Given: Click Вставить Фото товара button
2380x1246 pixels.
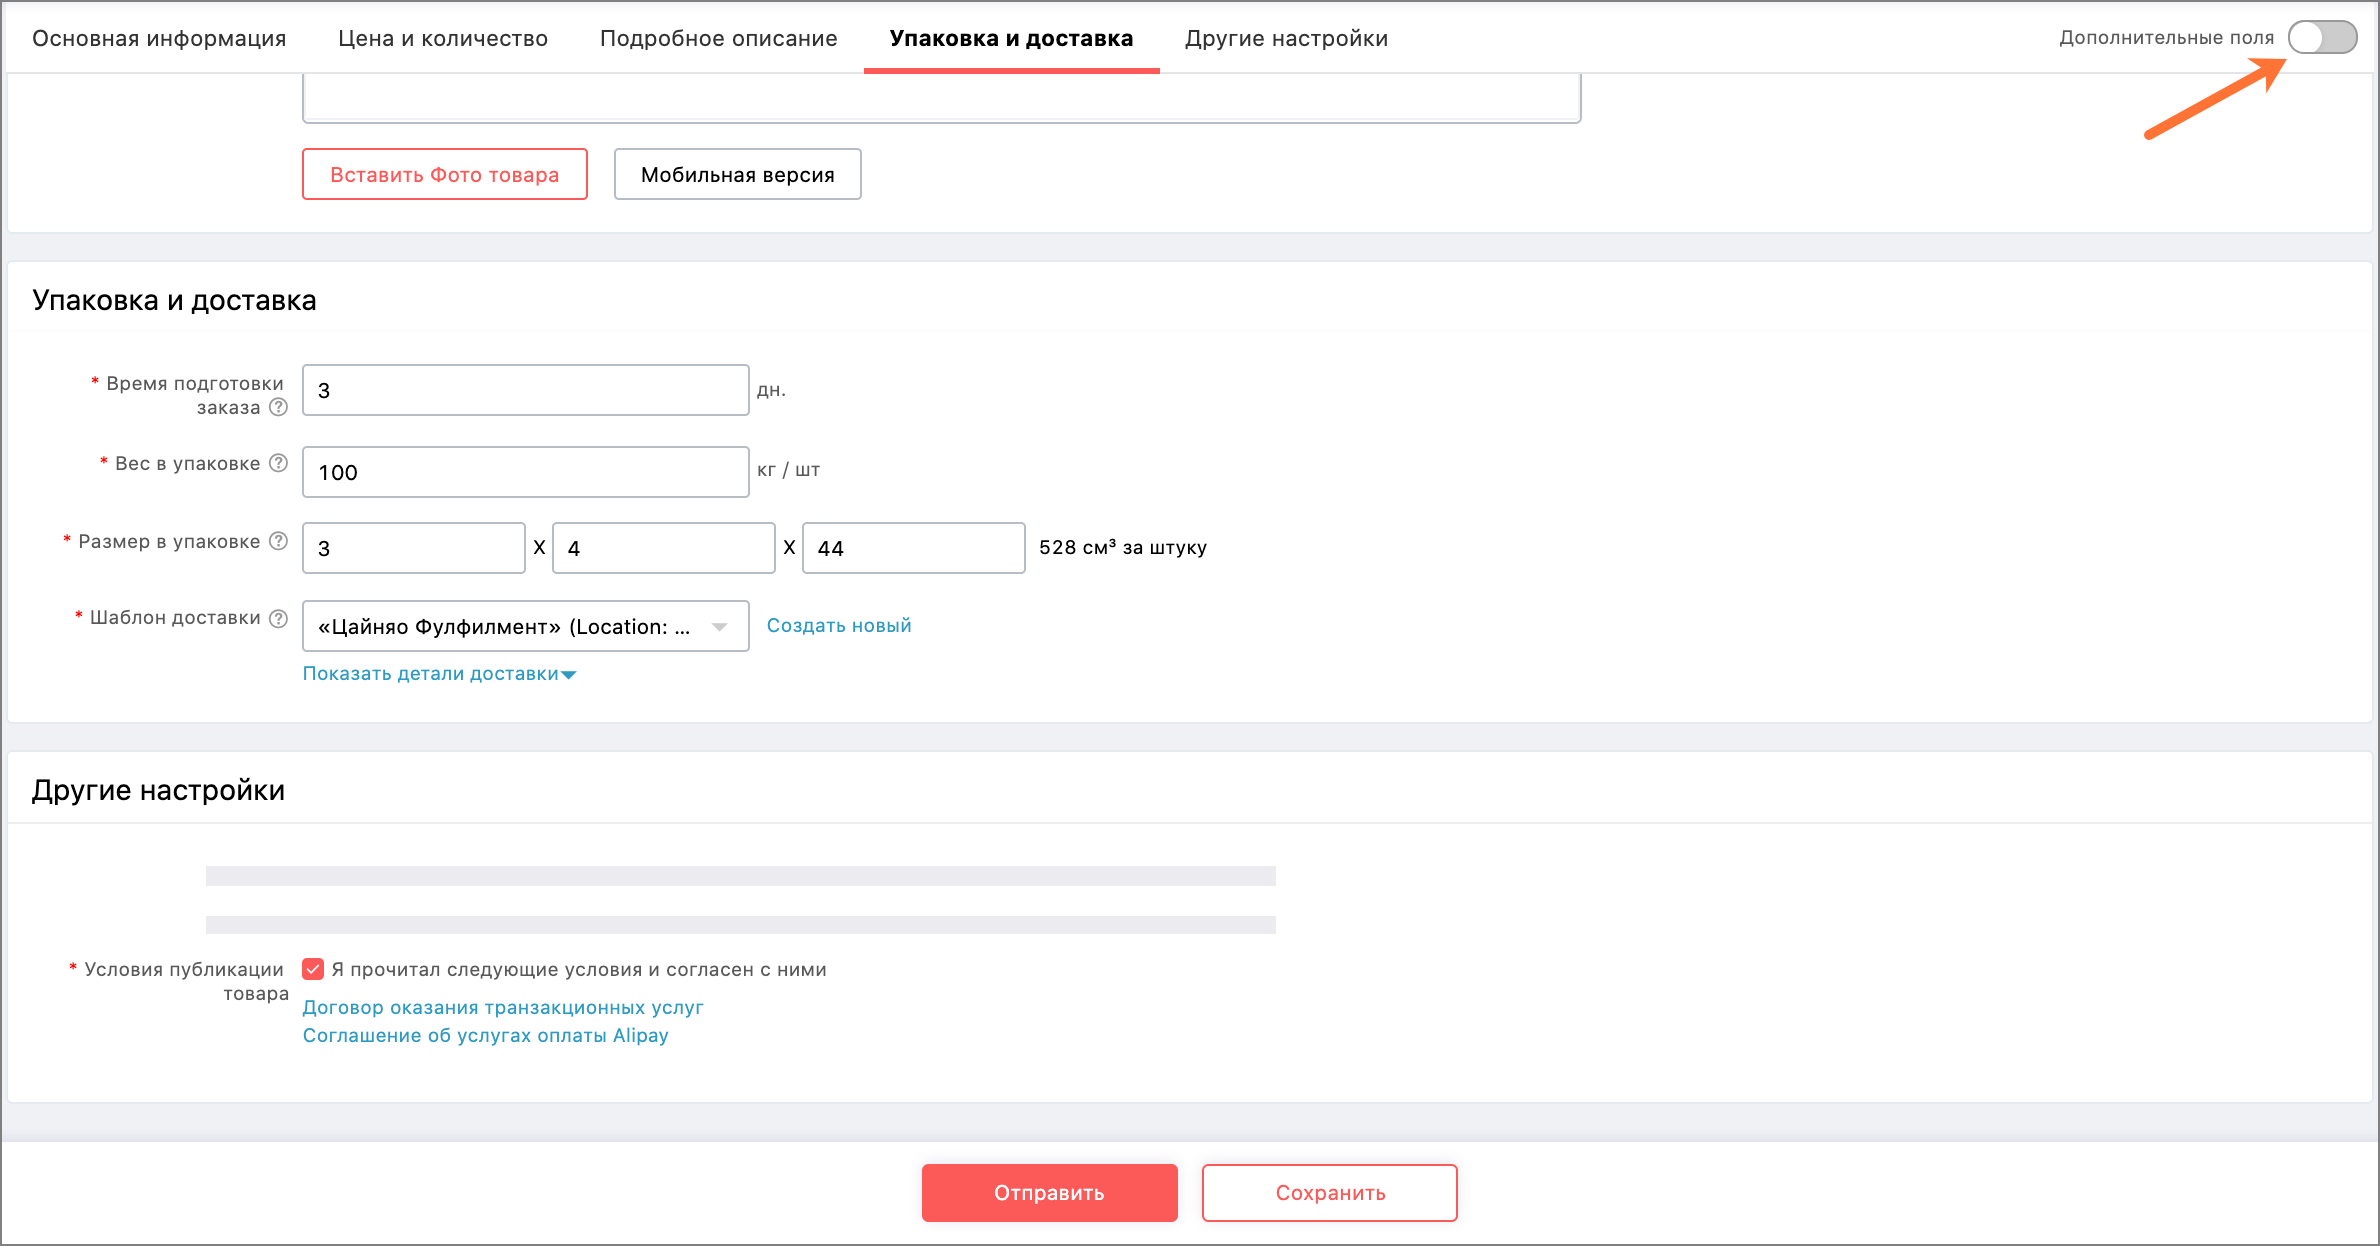Looking at the screenshot, I should 445,174.
